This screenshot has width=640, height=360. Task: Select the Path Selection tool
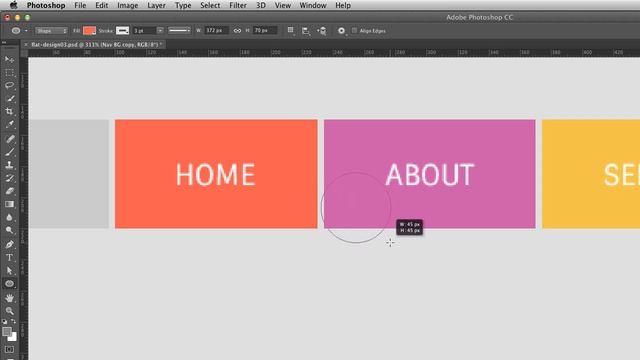click(9, 271)
